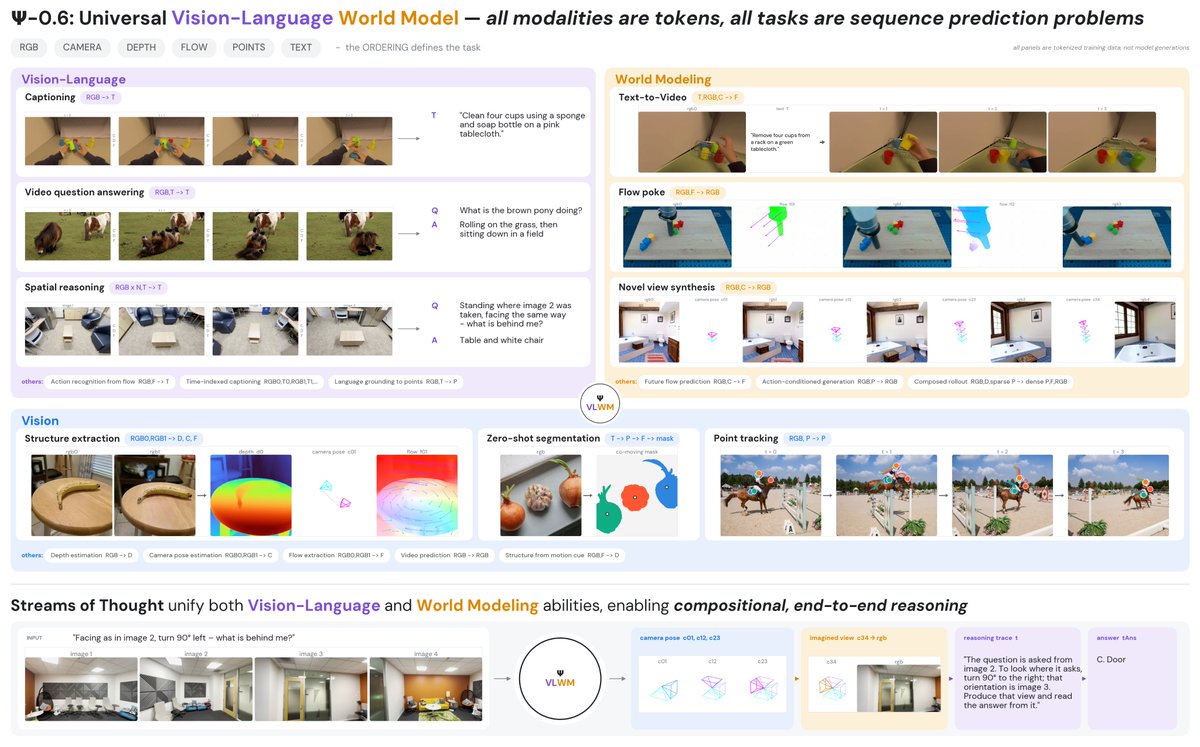This screenshot has width=1200, height=747.
Task: Click image 3 in the Streams of Thought input
Action: 311,689
